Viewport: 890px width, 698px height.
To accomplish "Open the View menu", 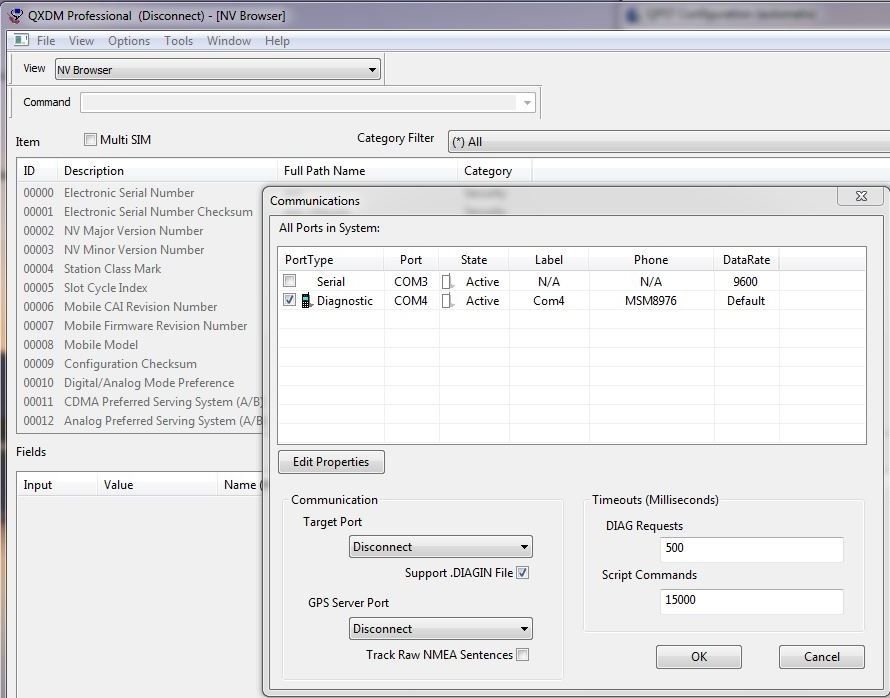I will [x=81, y=41].
